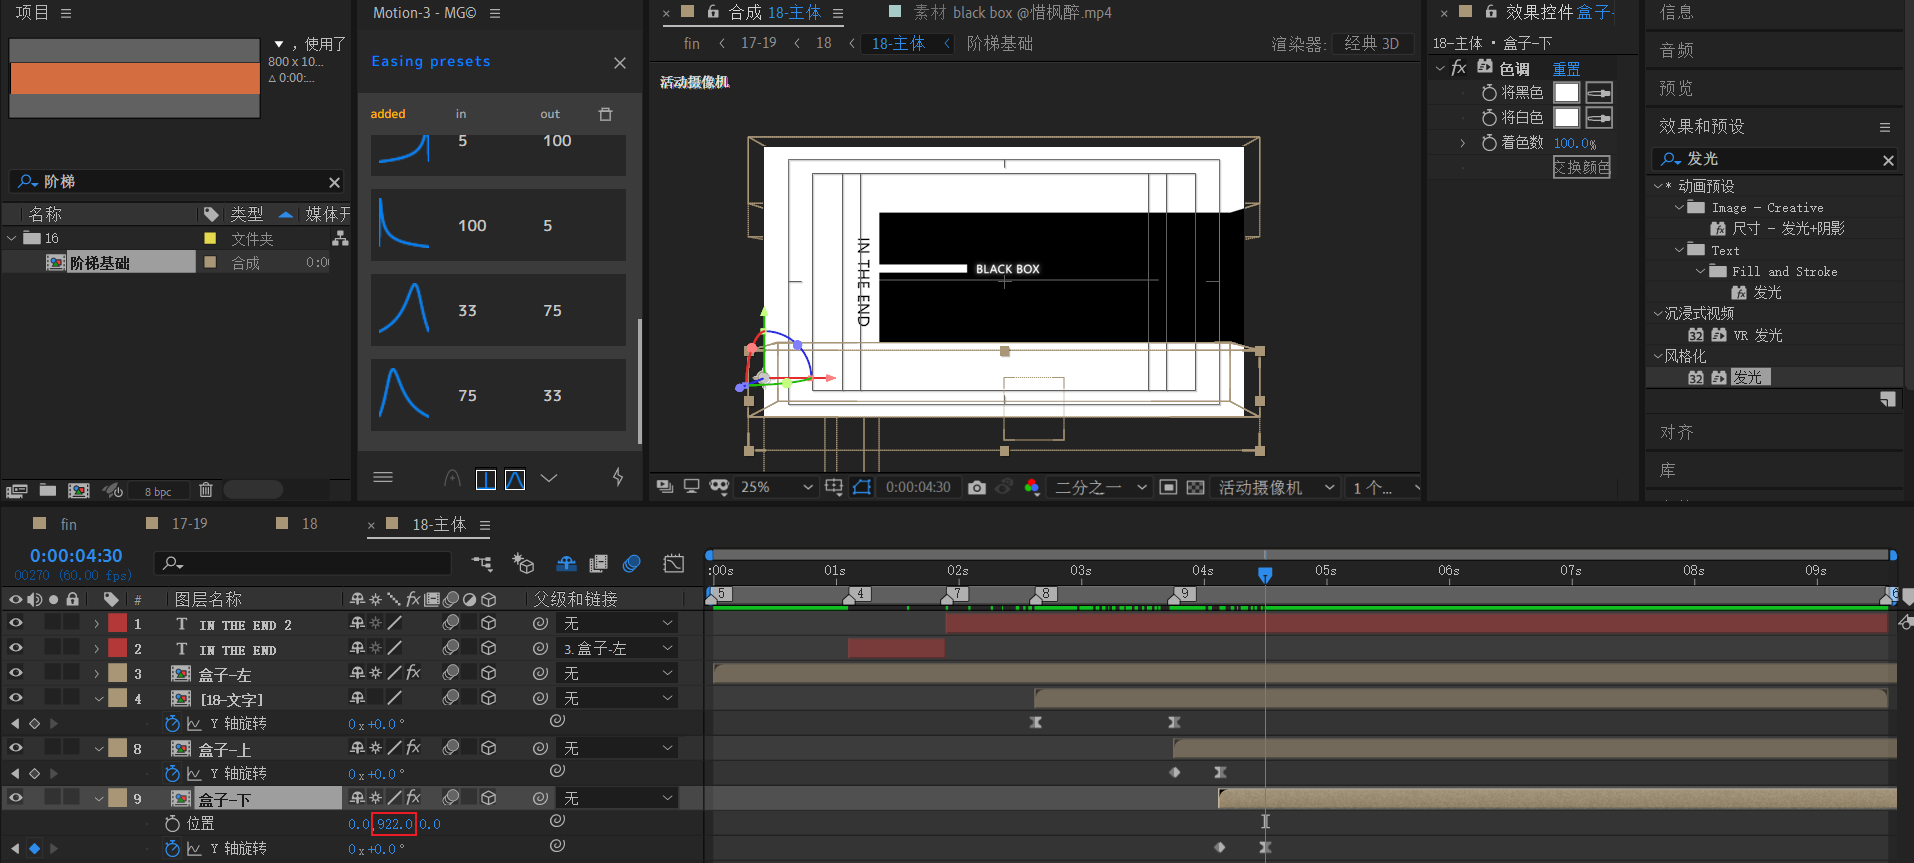Open 将白色 color swatch

coord(1567,117)
